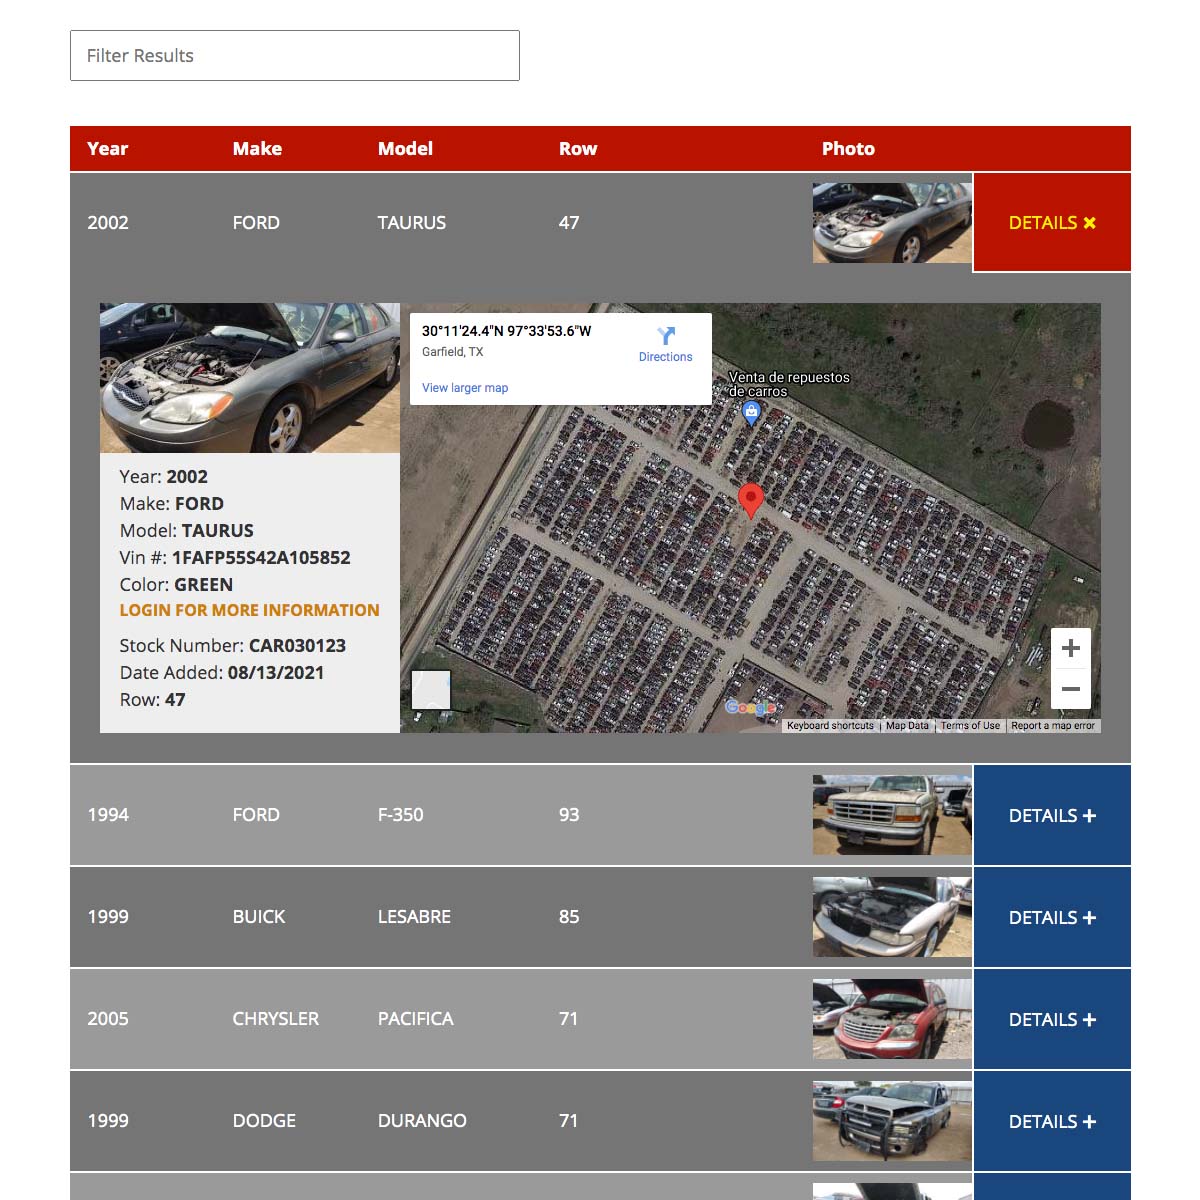Open the Ford Taurus row thumbnail photo
1200x1200 pixels.
[891, 223]
